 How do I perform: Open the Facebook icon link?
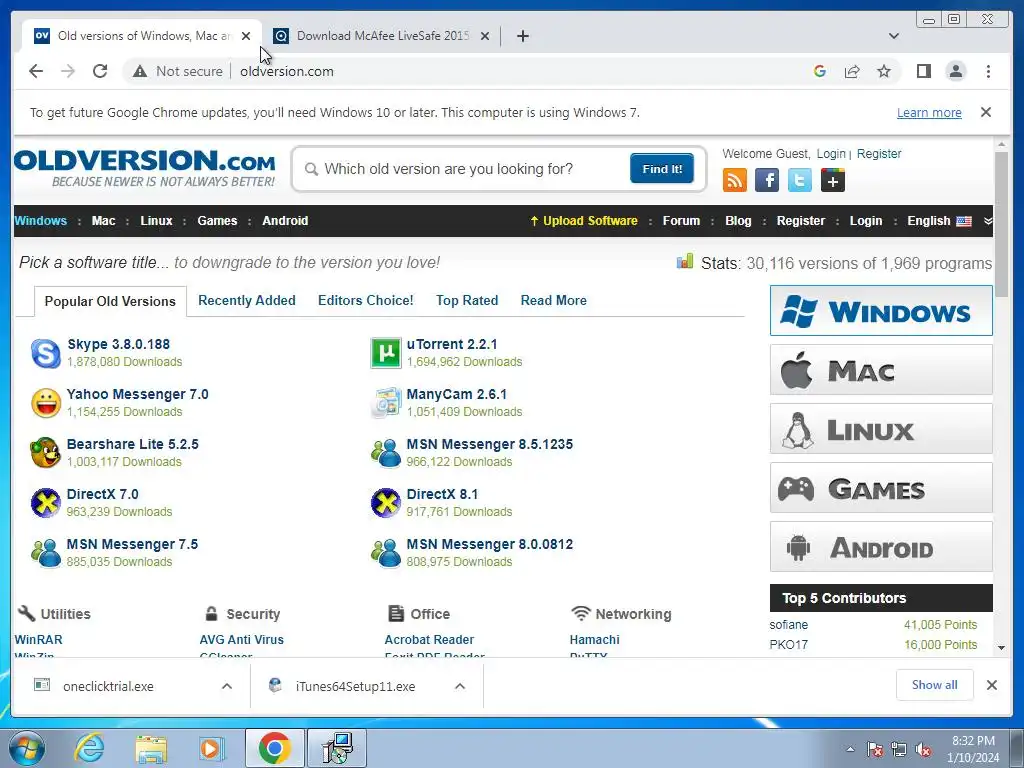click(767, 180)
